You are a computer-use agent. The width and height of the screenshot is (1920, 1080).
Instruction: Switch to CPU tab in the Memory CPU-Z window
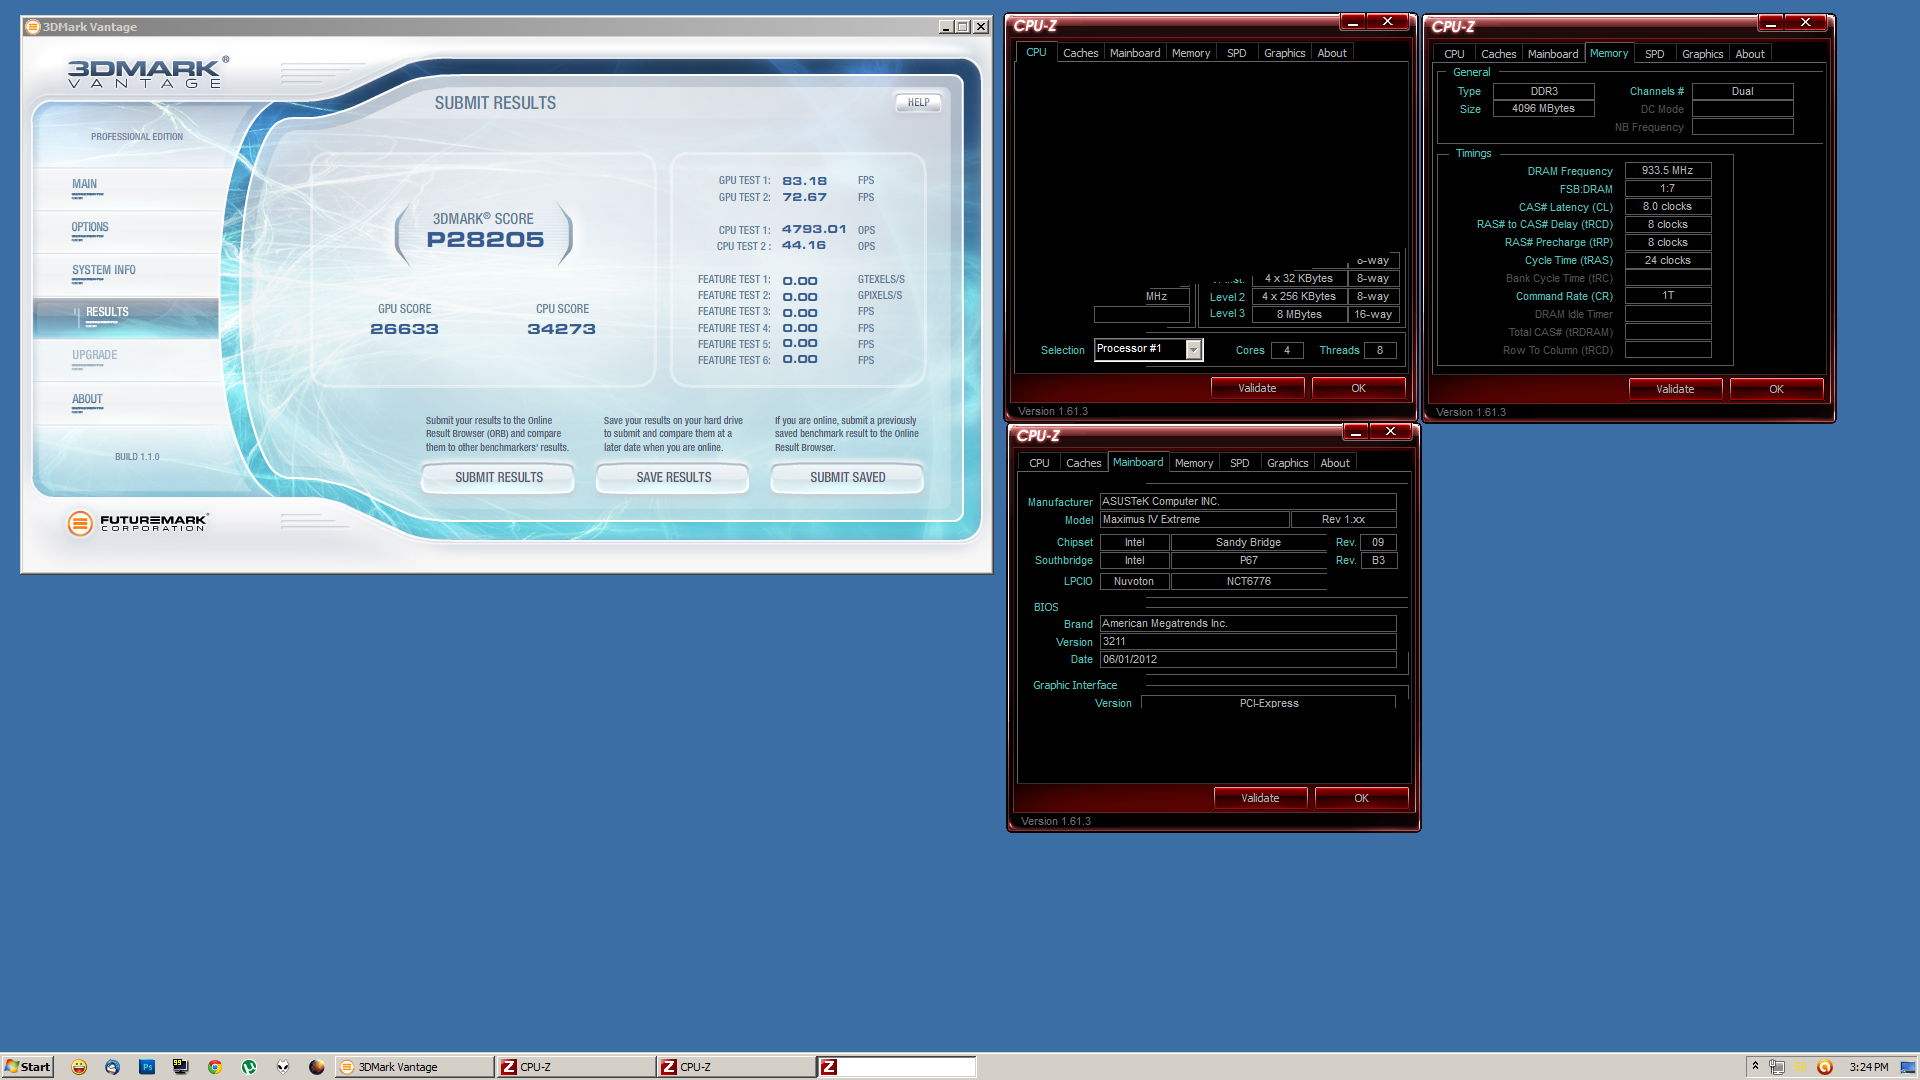pos(1454,54)
